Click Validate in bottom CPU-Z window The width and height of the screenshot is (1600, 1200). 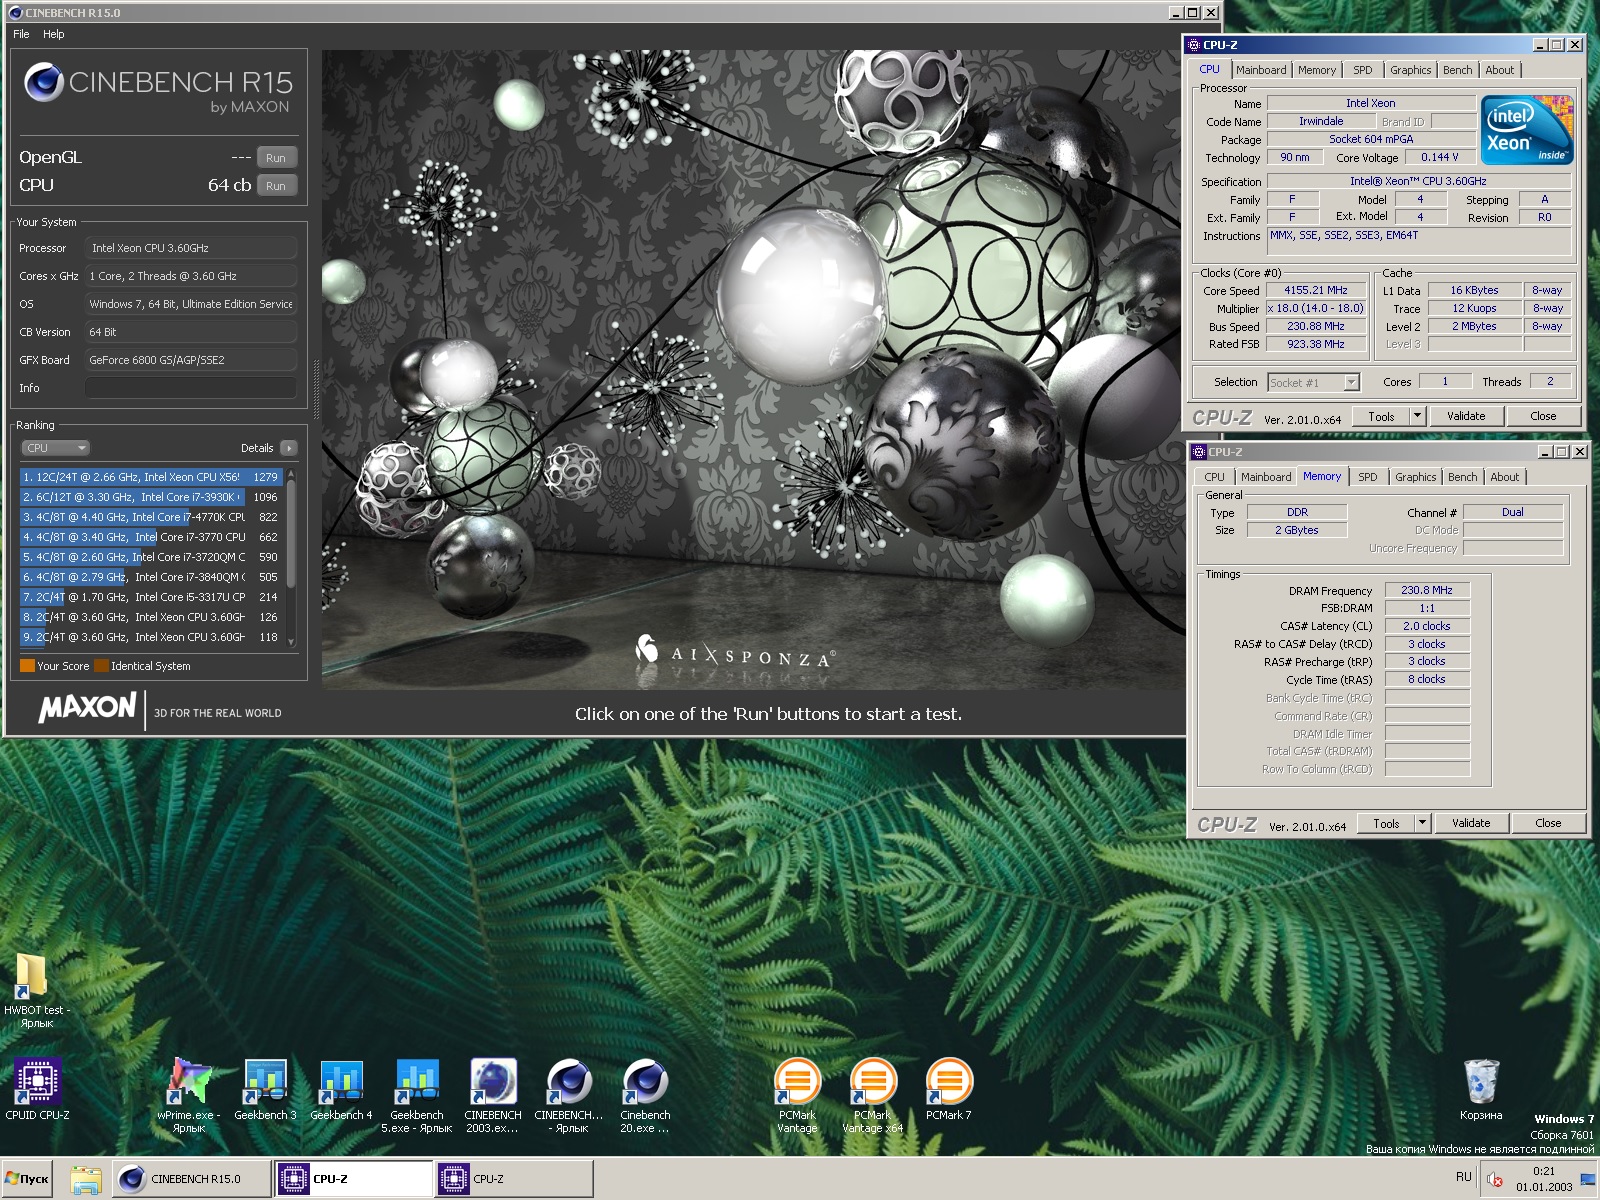coord(1470,823)
